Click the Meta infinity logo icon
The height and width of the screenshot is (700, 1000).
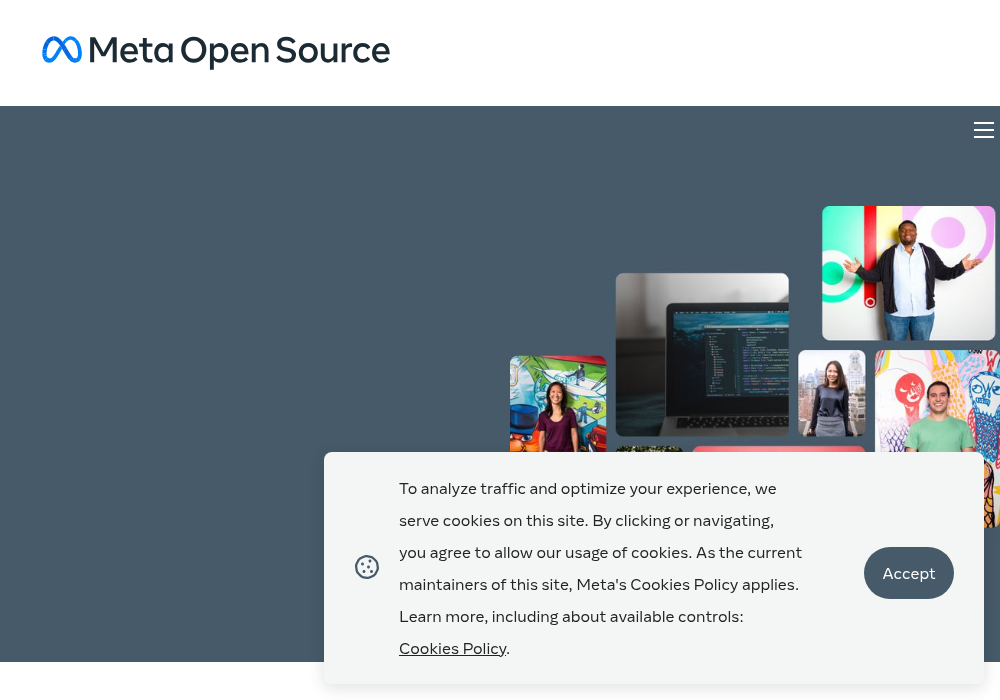pyautogui.click(x=62, y=50)
